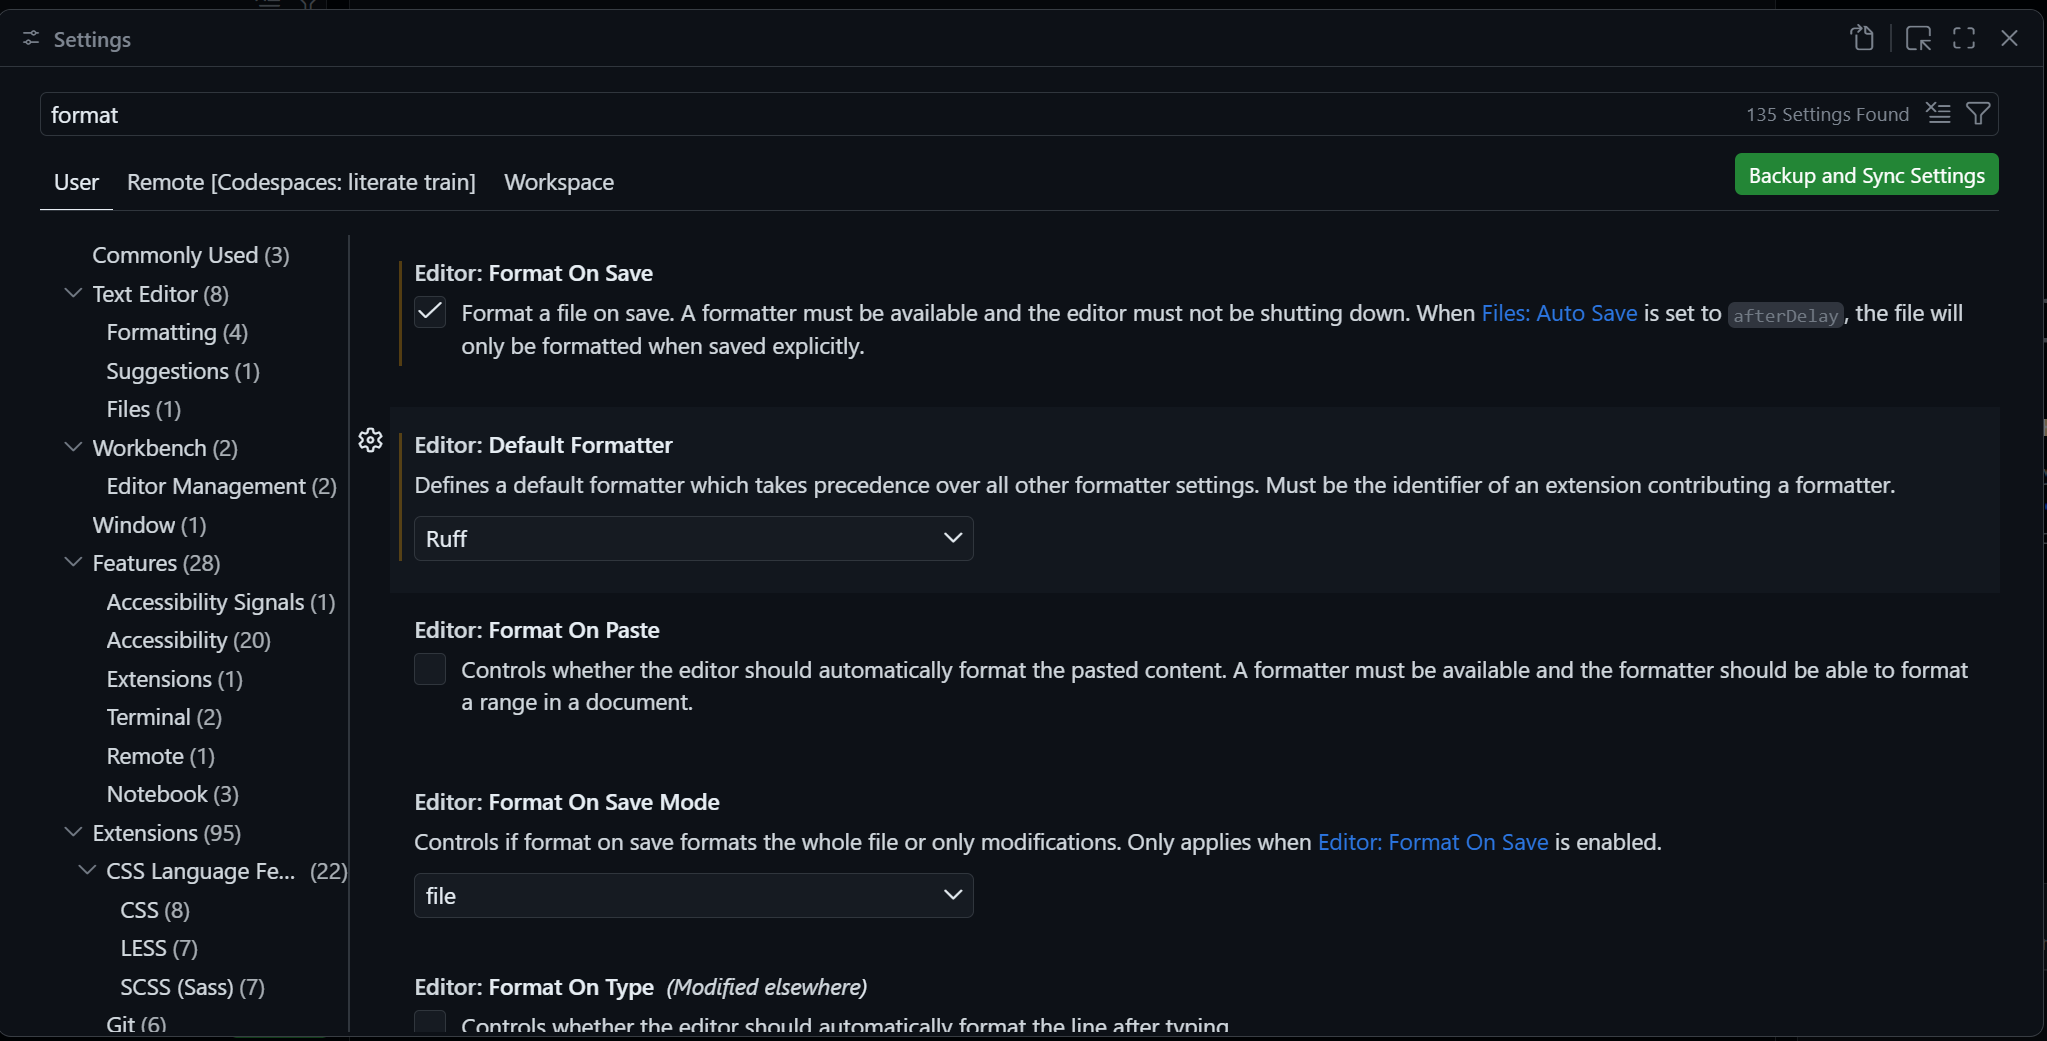Select Accessibility Signals (1) category

(221, 602)
